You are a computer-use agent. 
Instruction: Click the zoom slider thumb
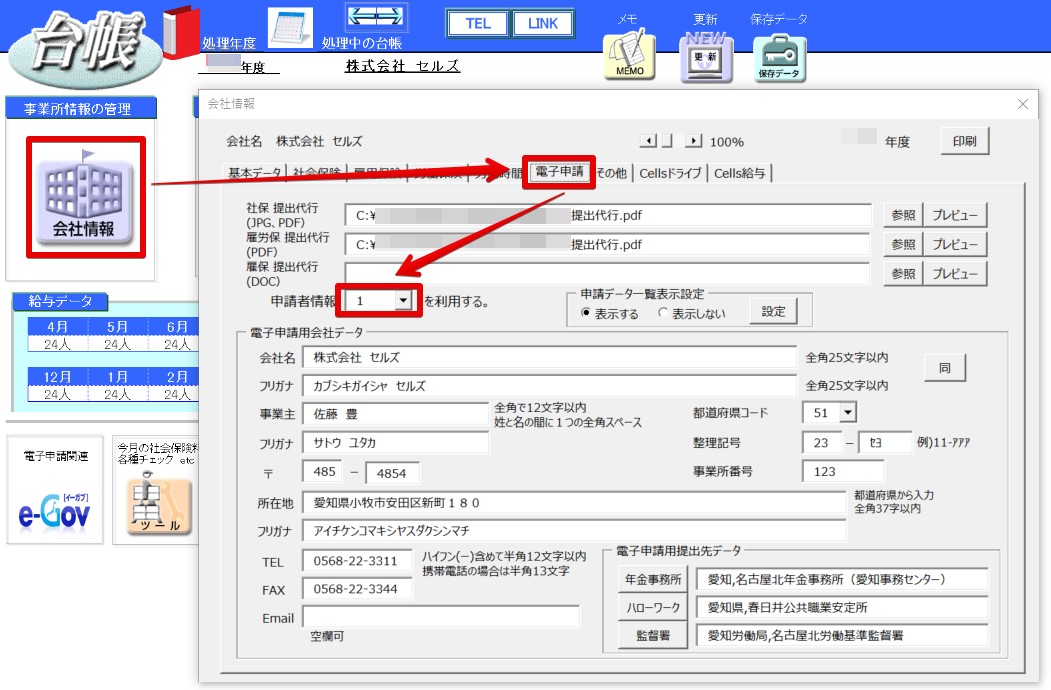pos(667,141)
